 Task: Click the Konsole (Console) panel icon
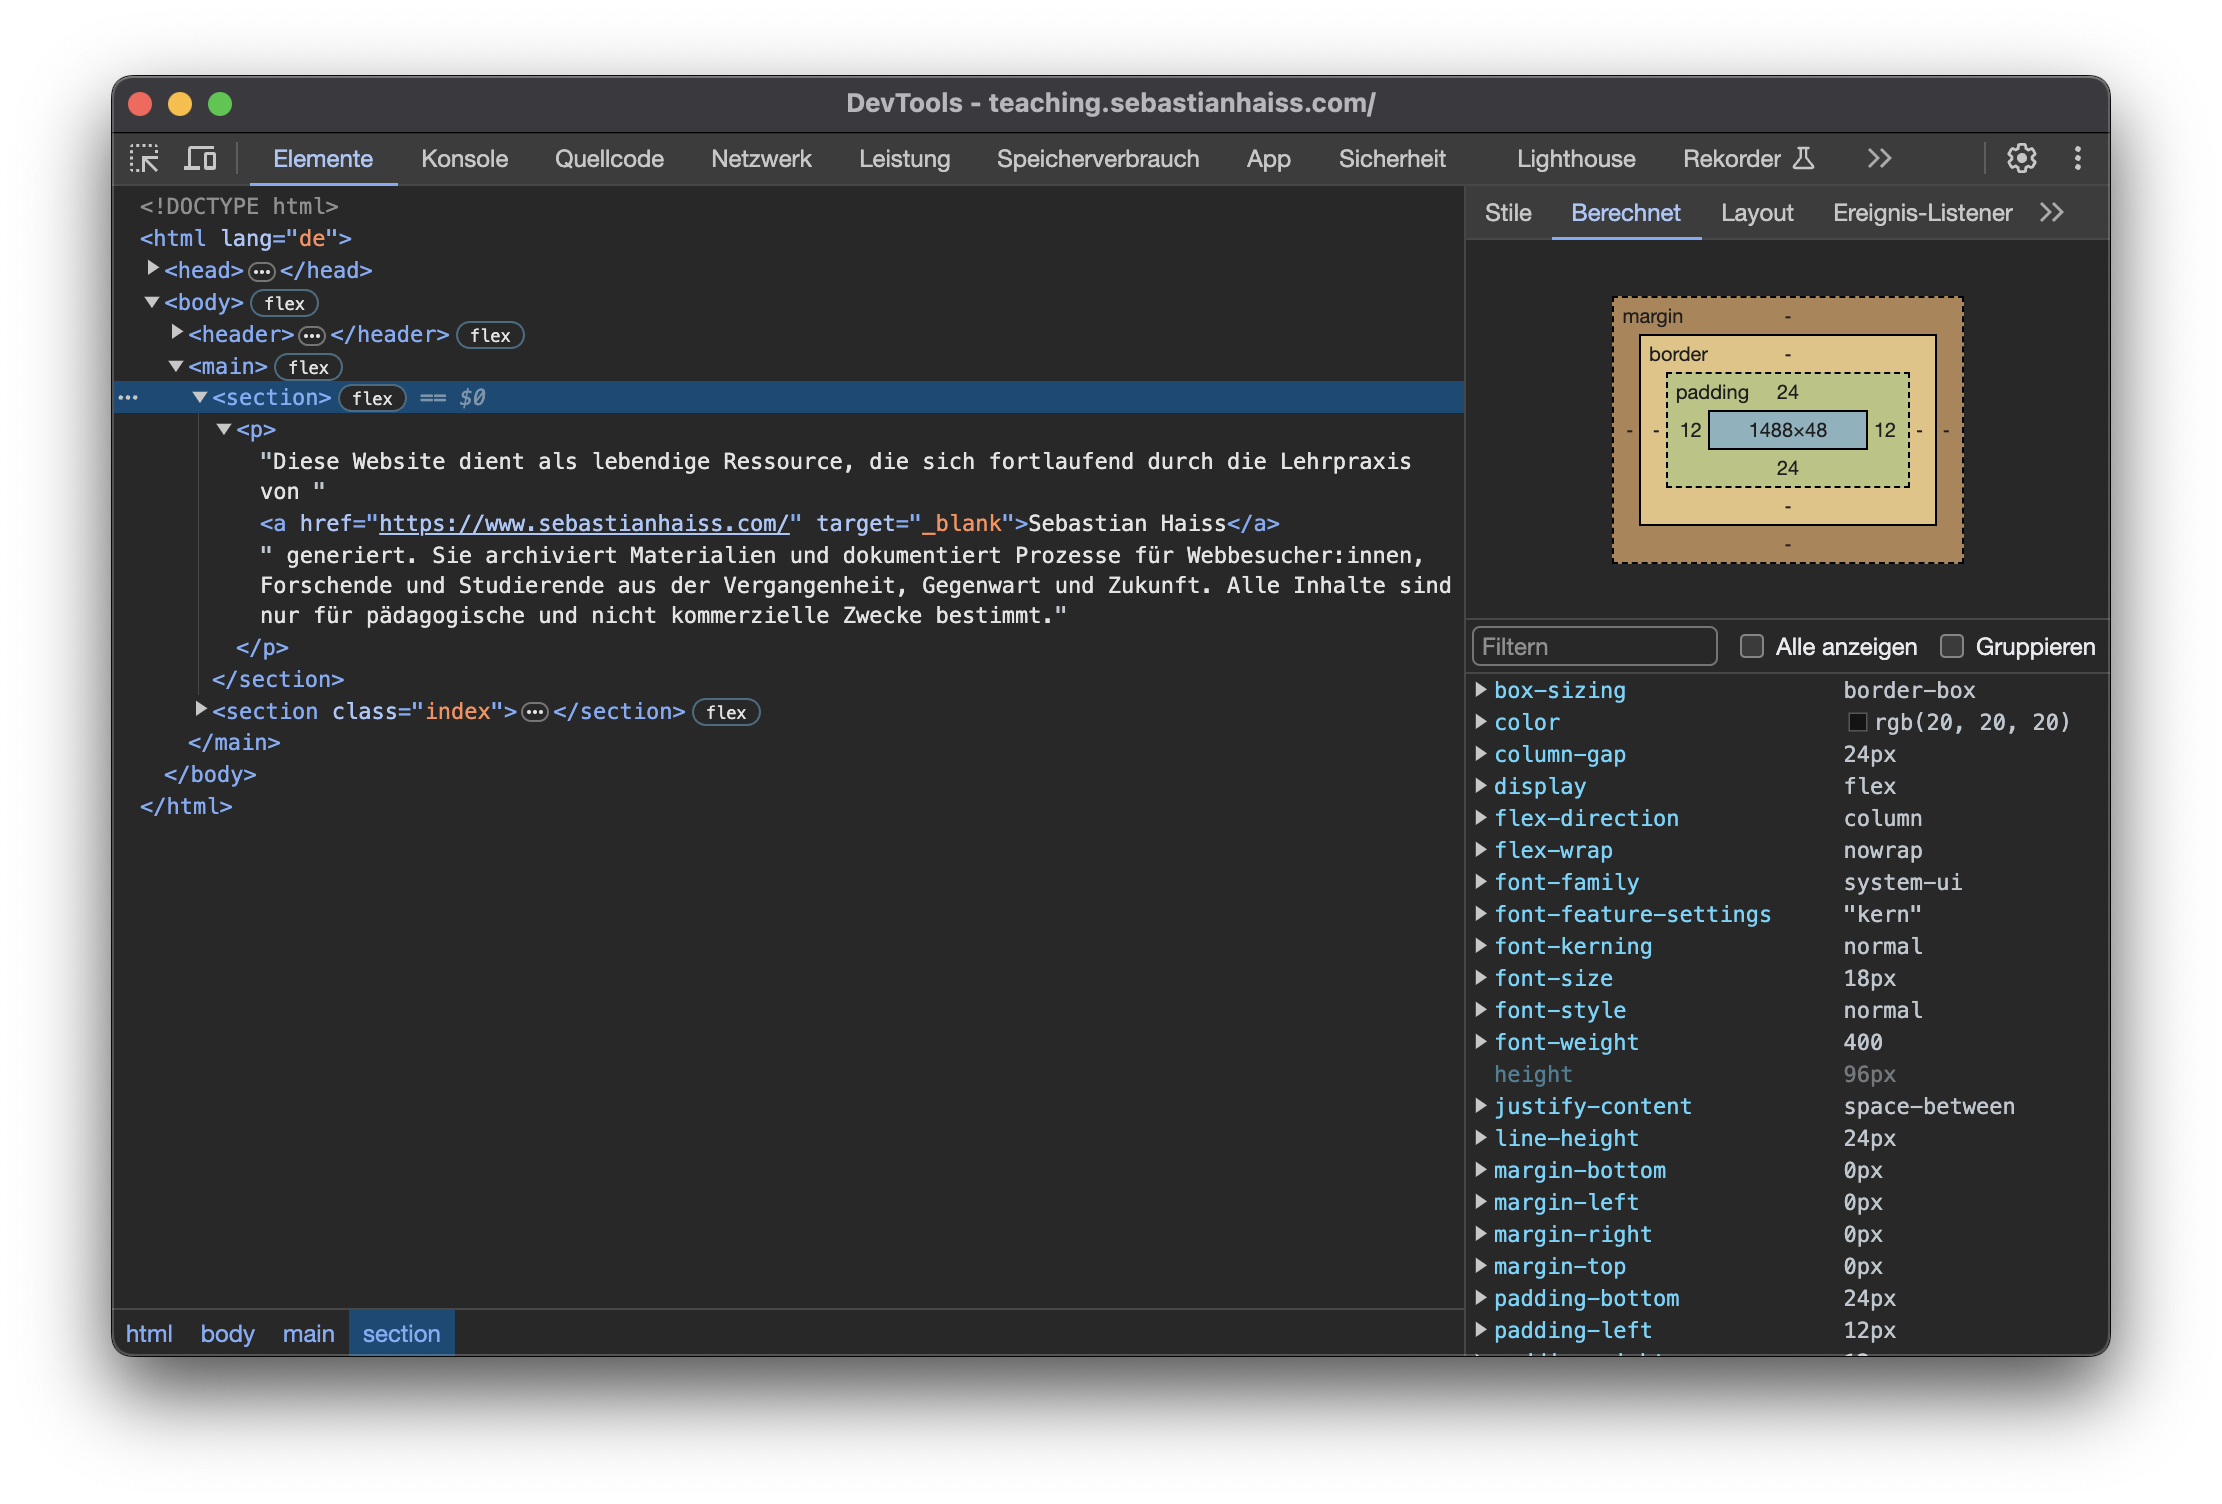coord(463,156)
